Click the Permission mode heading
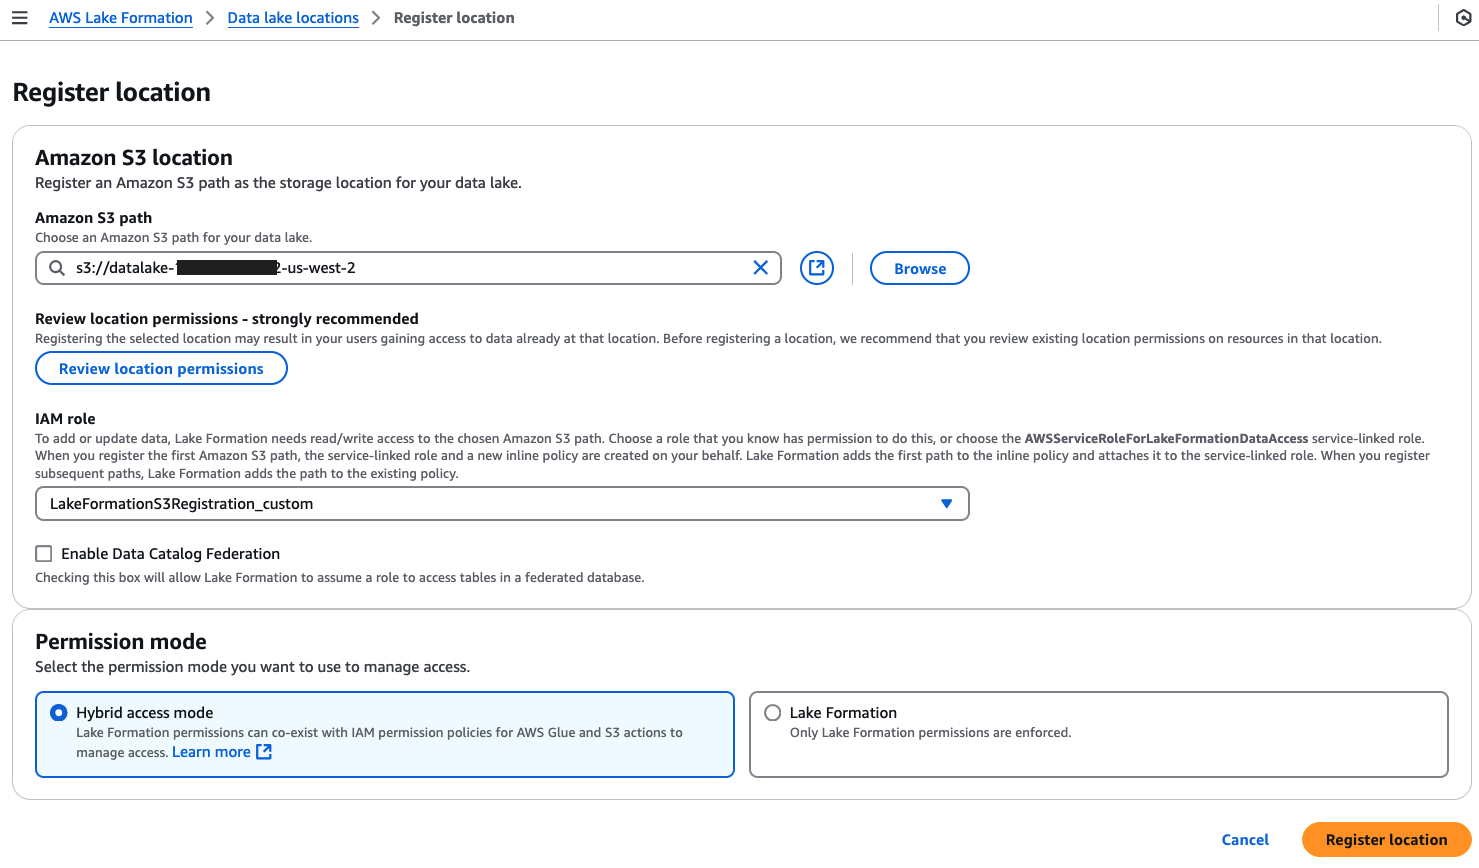 point(121,642)
